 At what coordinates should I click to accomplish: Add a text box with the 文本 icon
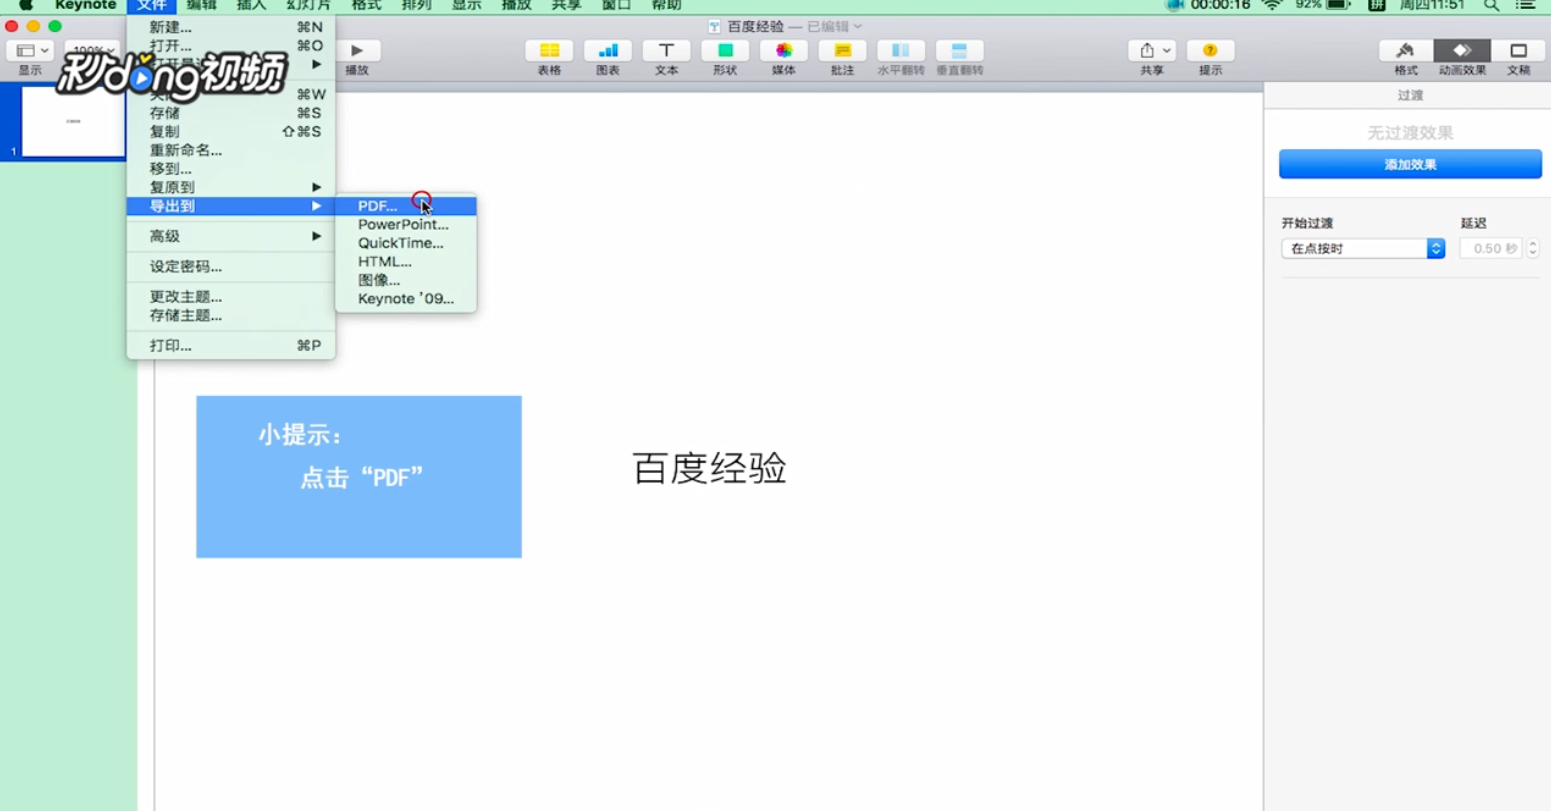(666, 50)
